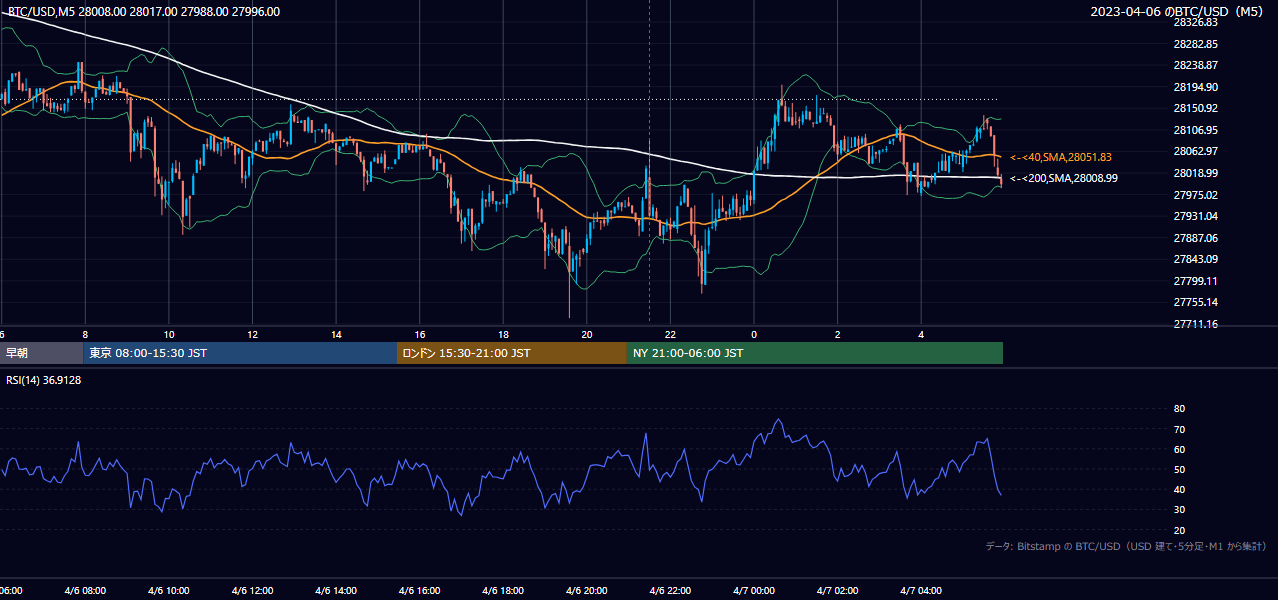This screenshot has height=600, width=1278.
Task: Click price axis value 27931.04
Action: [x=1195, y=216]
